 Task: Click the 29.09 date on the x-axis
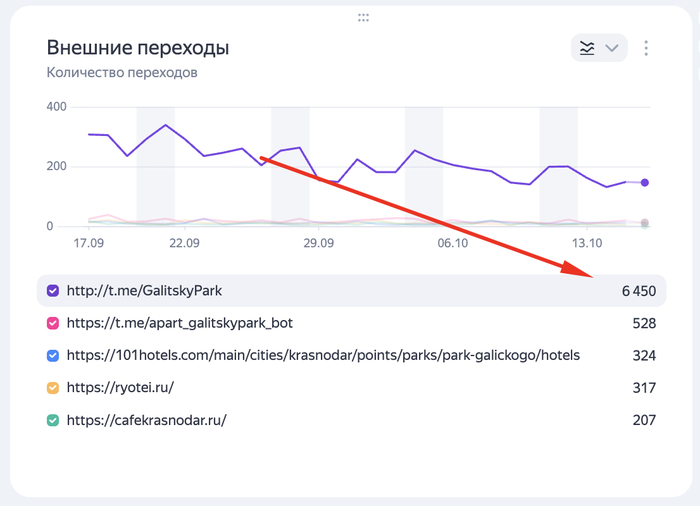pyautogui.click(x=317, y=243)
